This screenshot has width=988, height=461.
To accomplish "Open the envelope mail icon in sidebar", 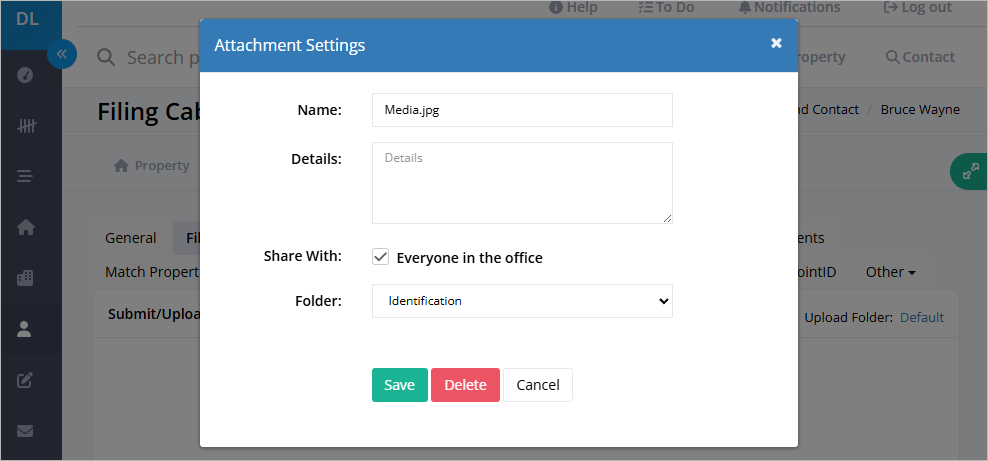I will [25, 431].
